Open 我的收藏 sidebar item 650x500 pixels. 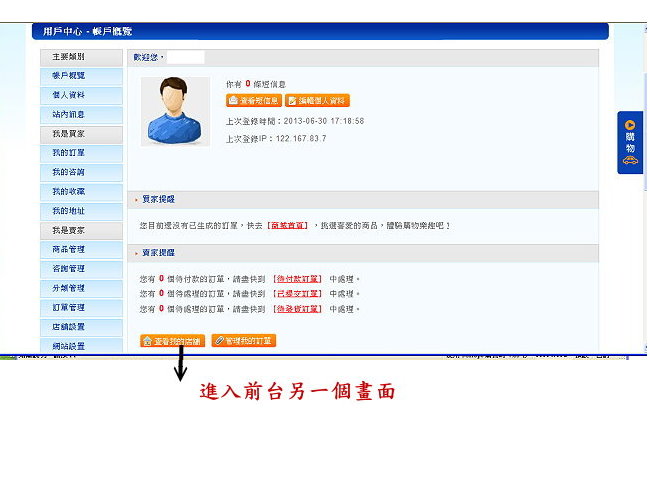pyautogui.click(x=69, y=191)
